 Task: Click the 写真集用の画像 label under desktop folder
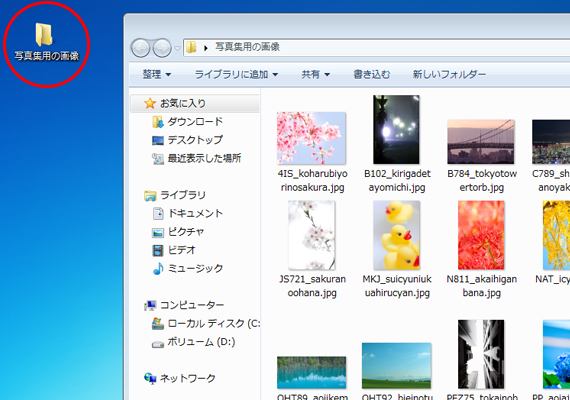coord(47,56)
